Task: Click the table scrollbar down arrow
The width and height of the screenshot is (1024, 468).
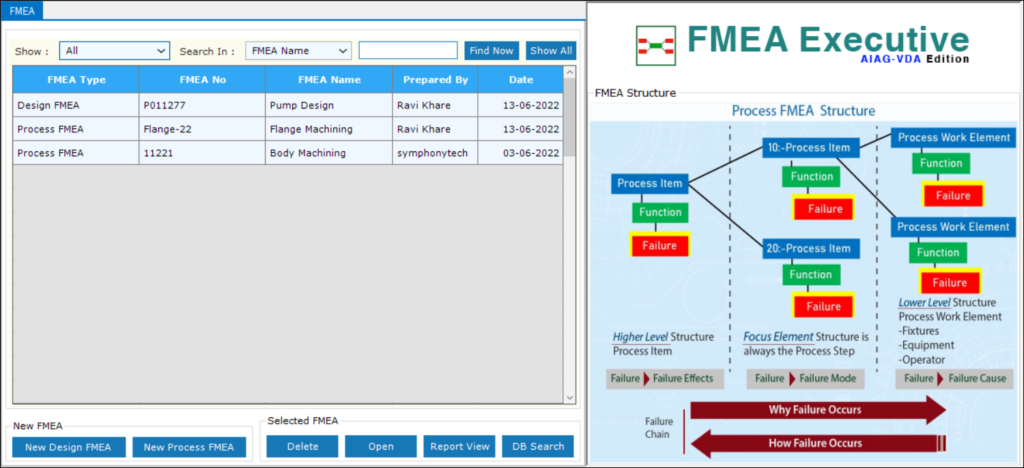Action: click(569, 398)
